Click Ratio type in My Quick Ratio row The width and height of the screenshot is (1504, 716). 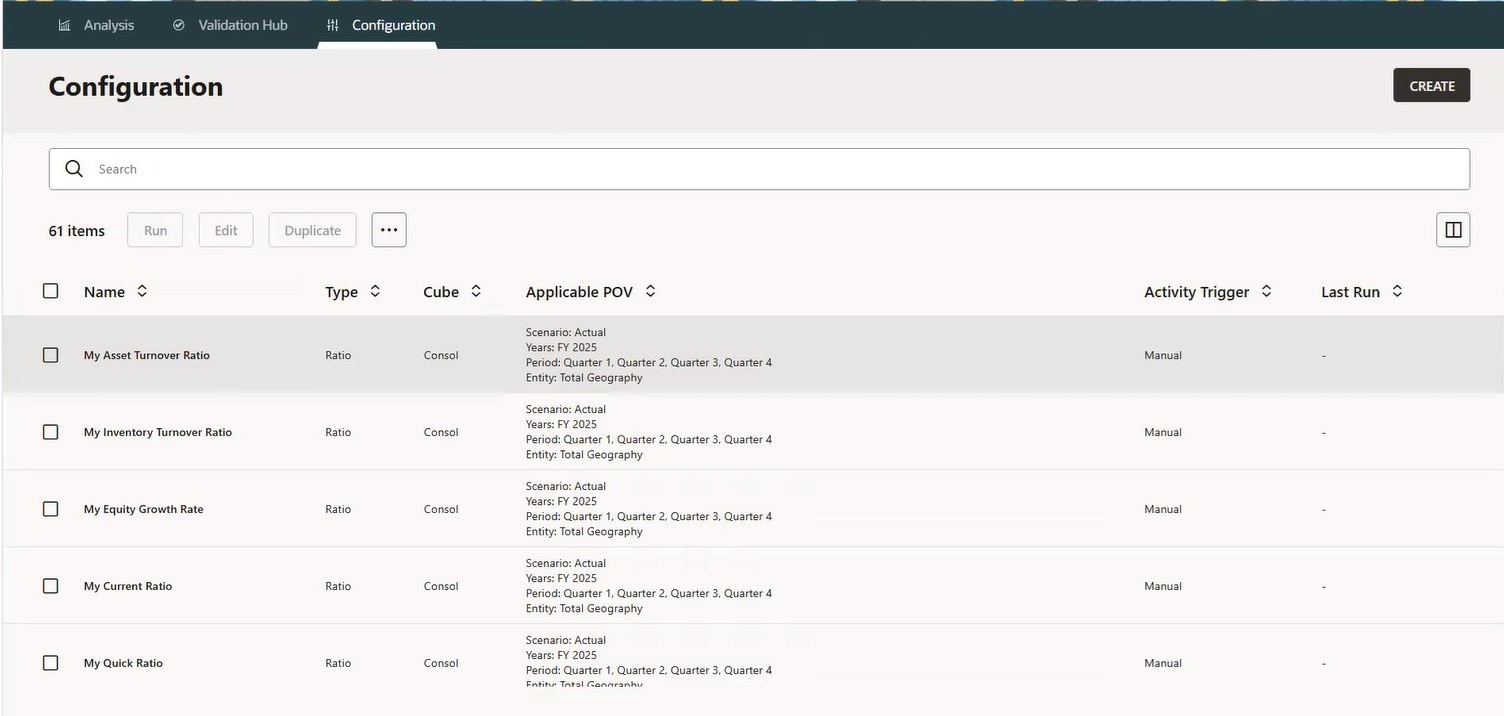pos(338,663)
